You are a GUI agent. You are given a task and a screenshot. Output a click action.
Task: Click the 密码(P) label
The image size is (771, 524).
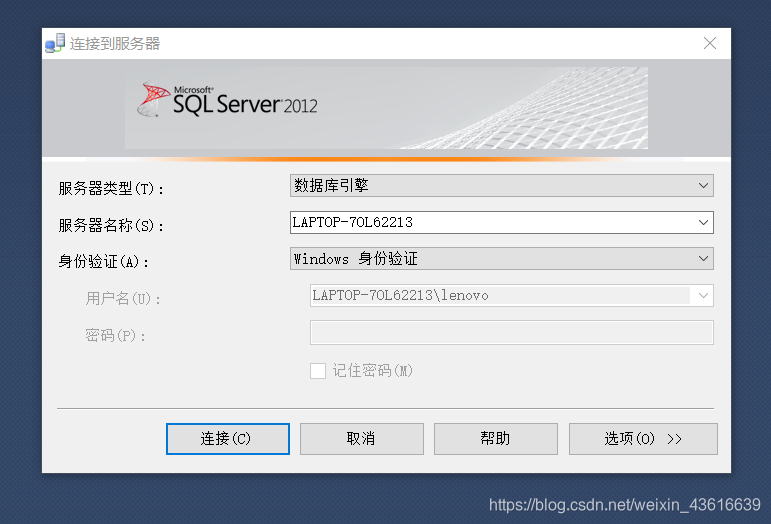click(x=116, y=336)
